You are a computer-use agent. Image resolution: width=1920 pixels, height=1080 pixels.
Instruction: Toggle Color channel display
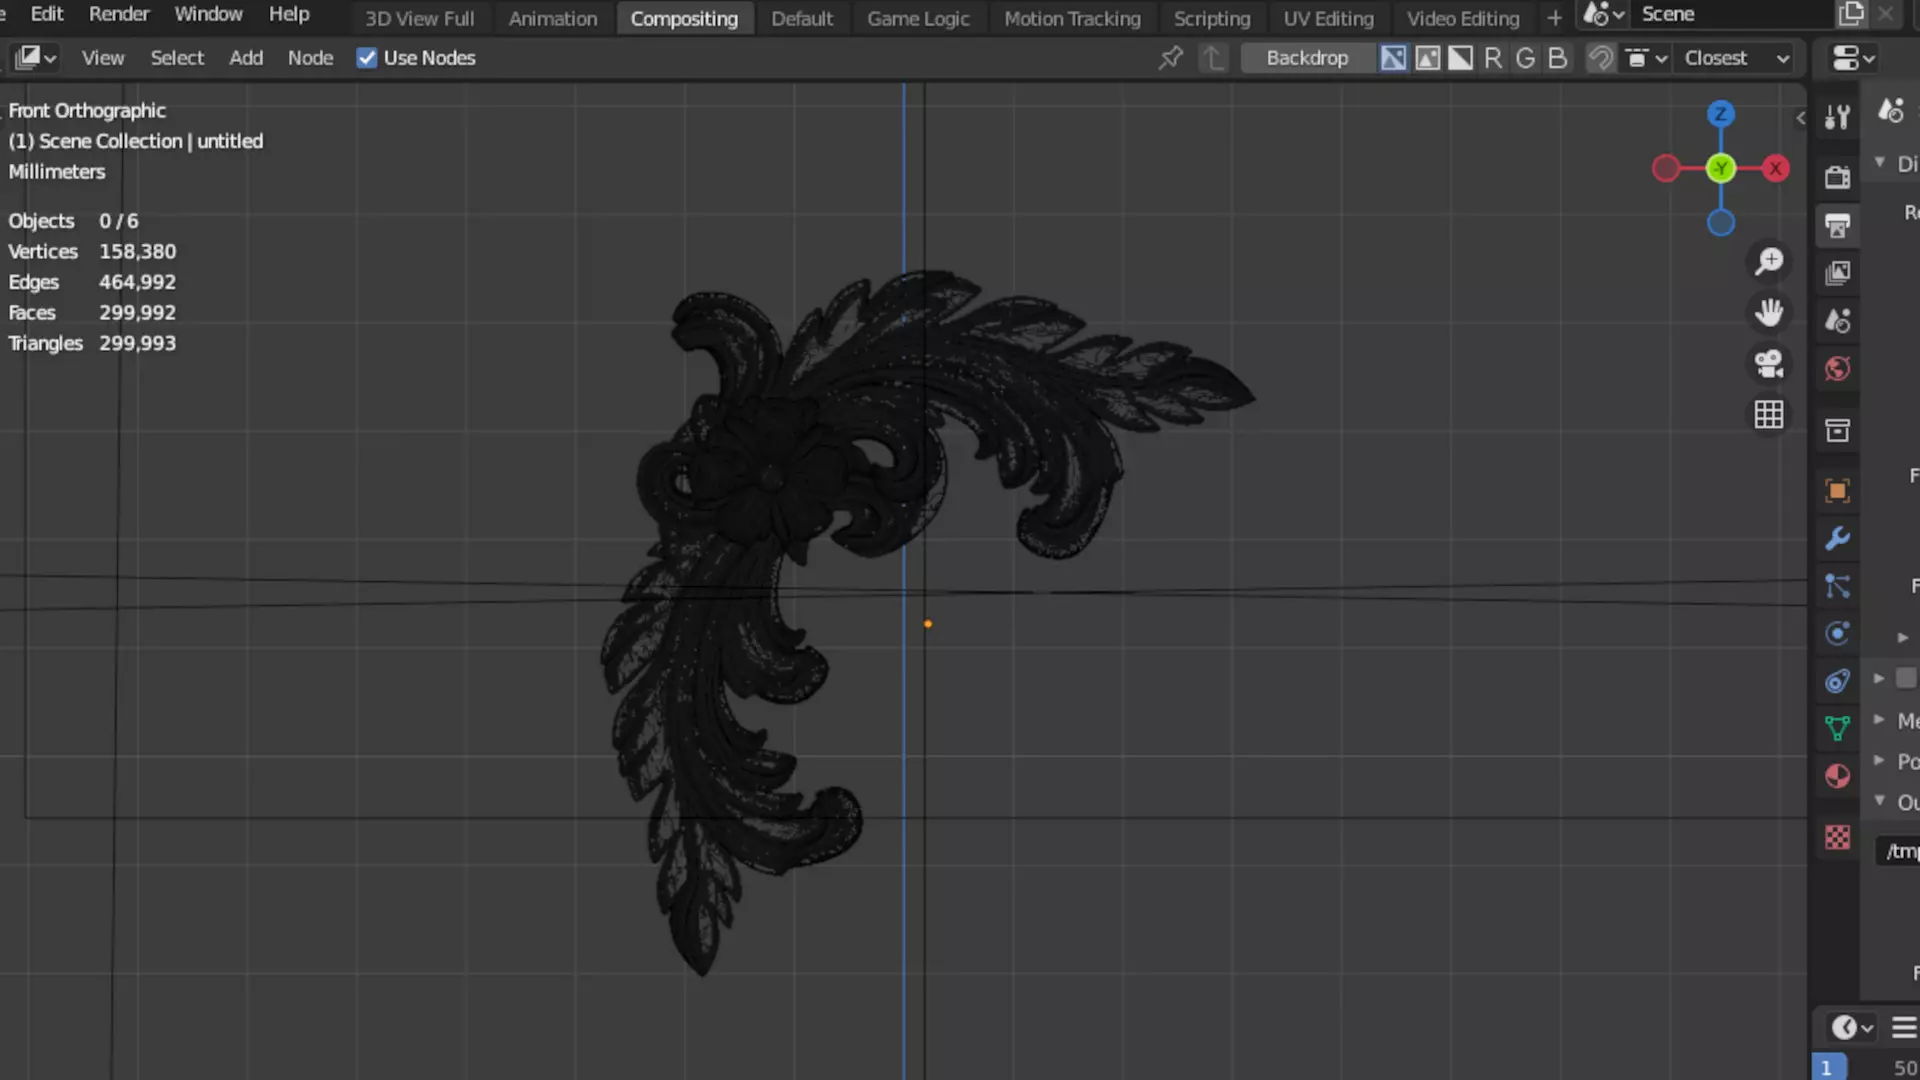(x=1428, y=58)
